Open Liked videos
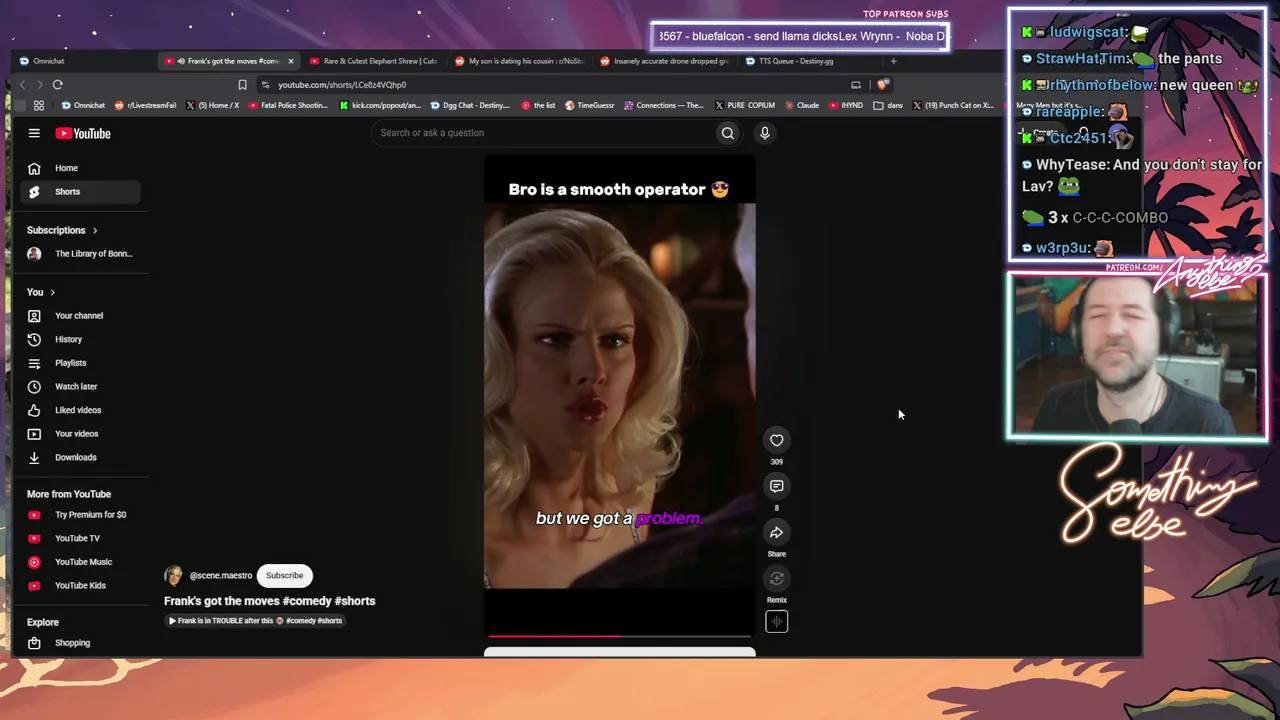Image resolution: width=1280 pixels, height=720 pixels. (x=80, y=410)
